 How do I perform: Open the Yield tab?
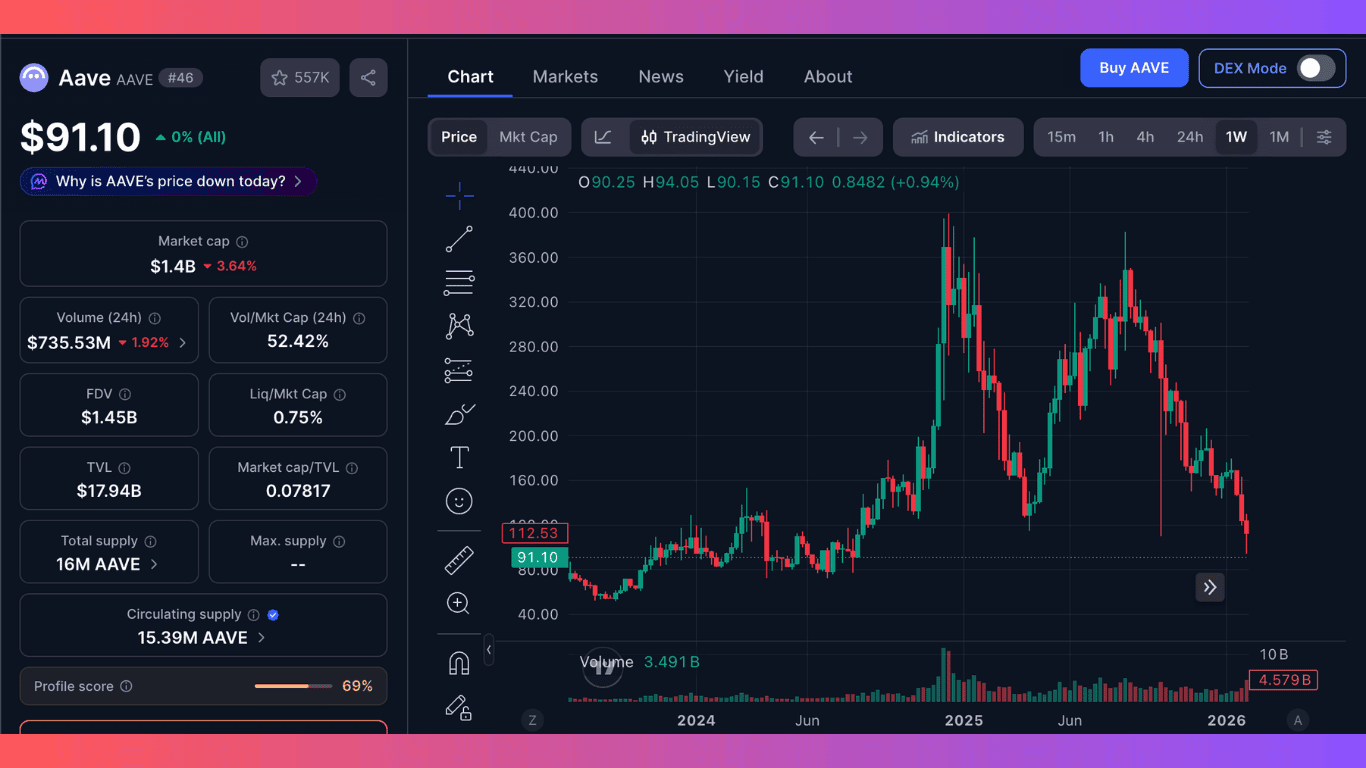point(743,76)
